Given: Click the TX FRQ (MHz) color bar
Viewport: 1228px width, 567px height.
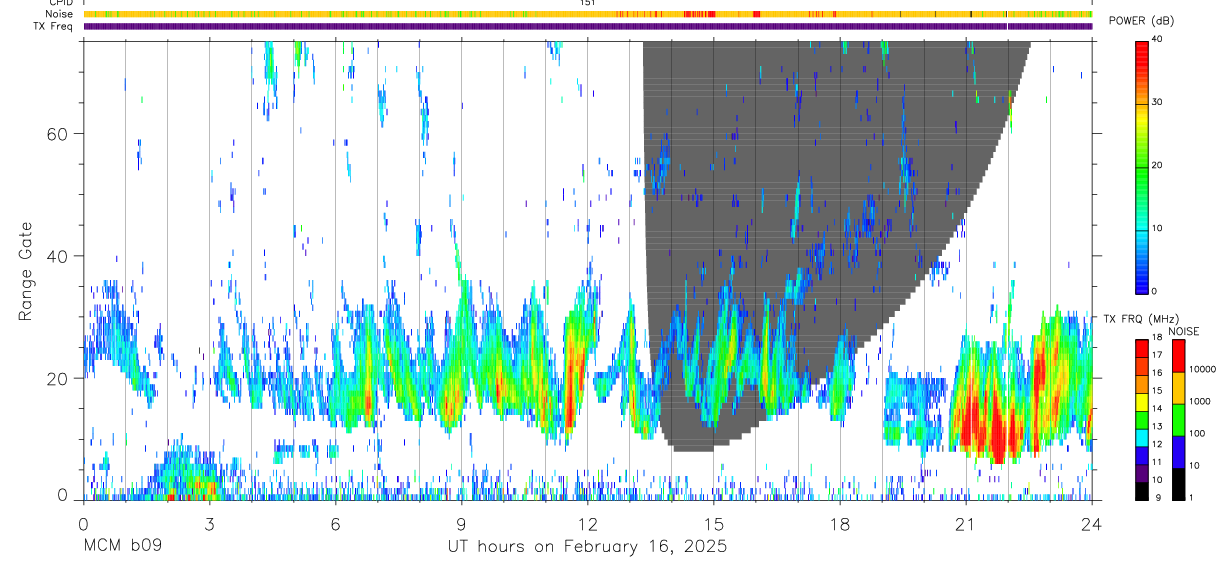Looking at the screenshot, I should (1142, 418).
